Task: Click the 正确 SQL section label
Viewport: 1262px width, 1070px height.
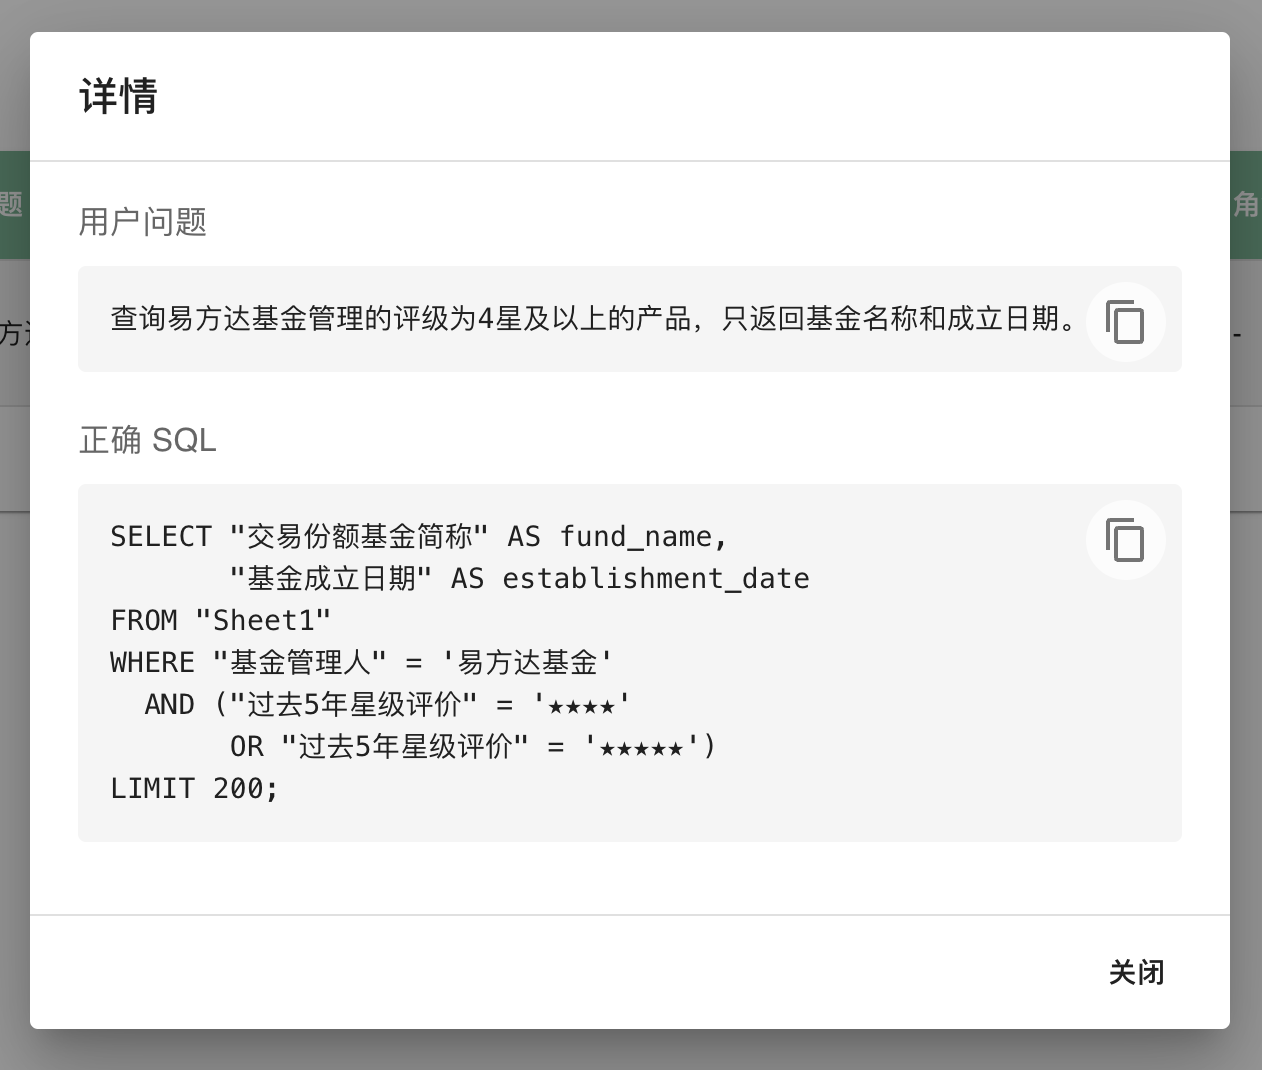Action: pyautogui.click(x=148, y=440)
